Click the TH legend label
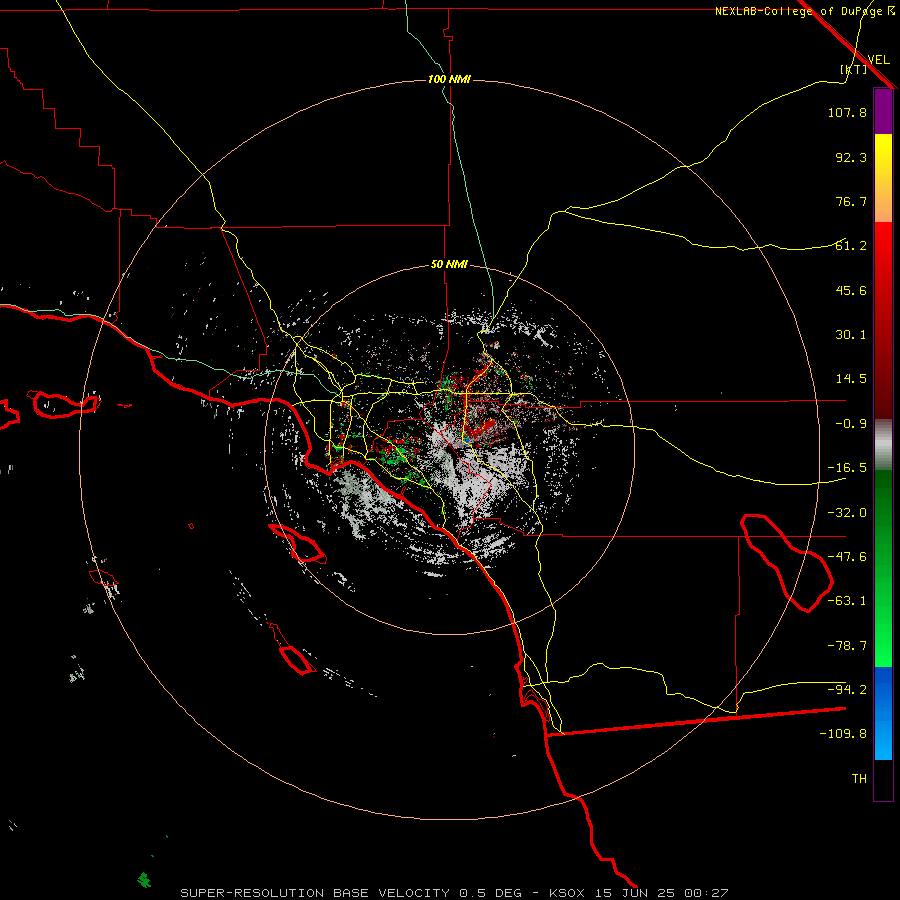 click(x=859, y=779)
